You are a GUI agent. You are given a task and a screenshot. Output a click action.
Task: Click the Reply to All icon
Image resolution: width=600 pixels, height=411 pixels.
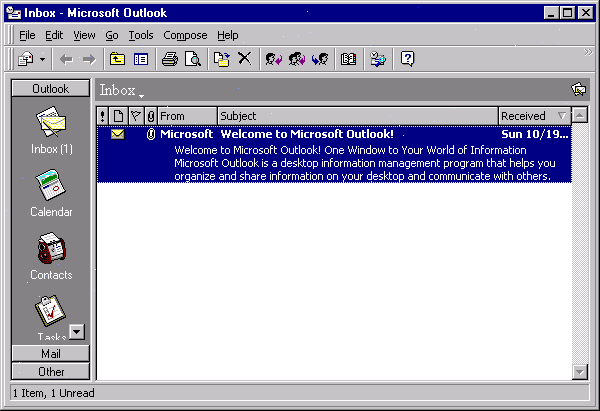(297, 59)
